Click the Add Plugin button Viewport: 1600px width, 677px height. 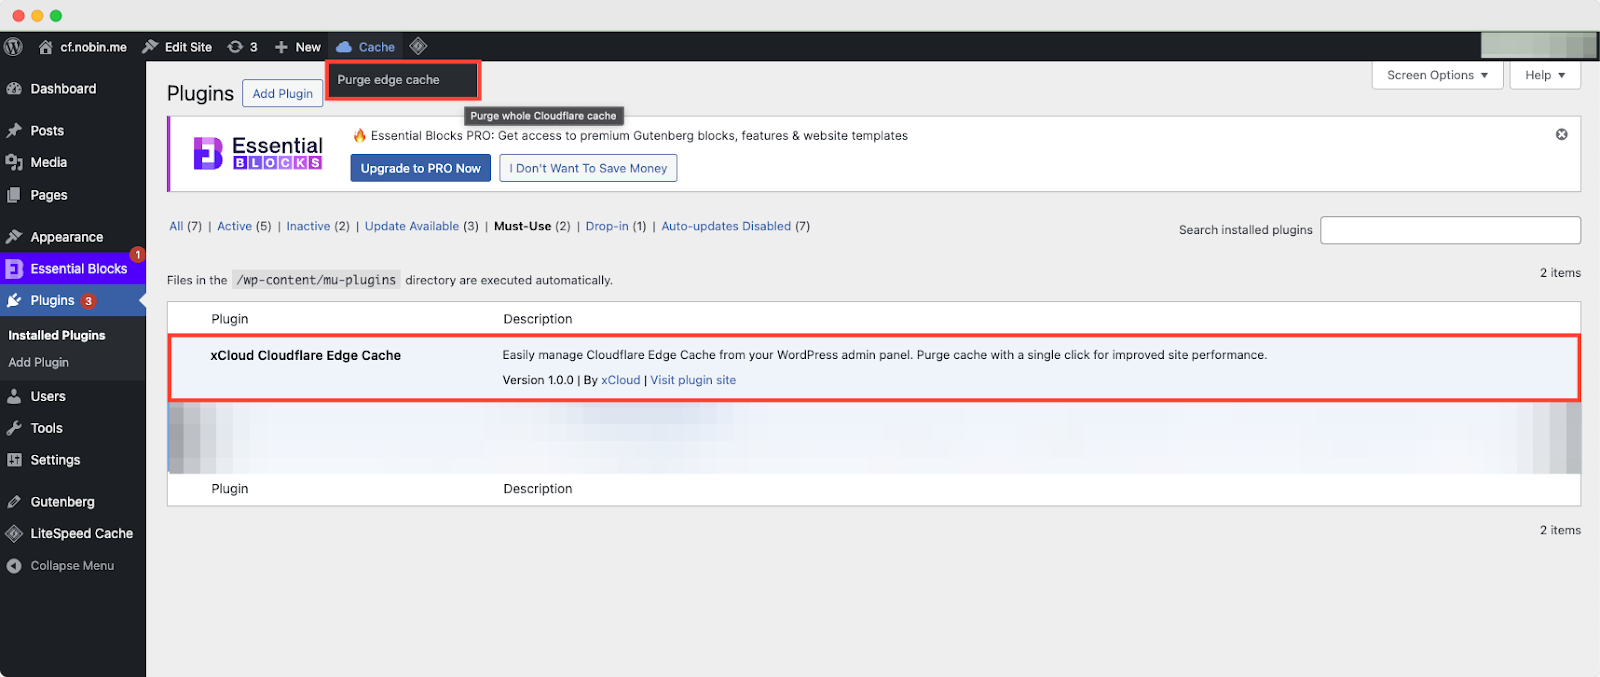tap(282, 94)
